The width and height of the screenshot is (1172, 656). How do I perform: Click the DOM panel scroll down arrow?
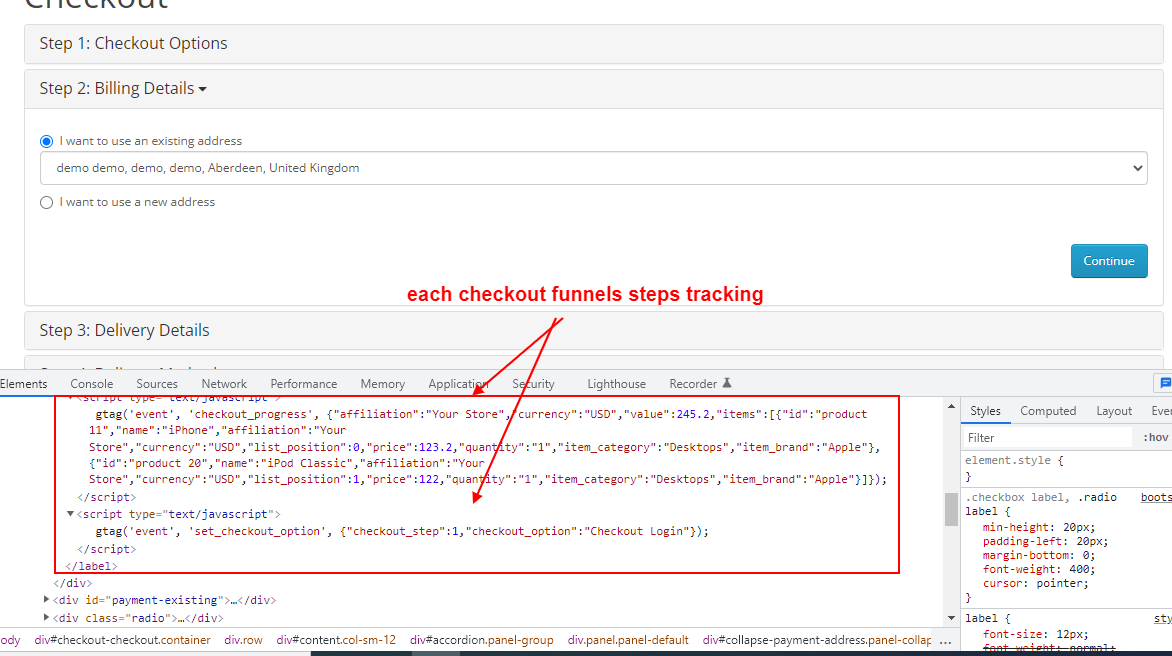tap(951, 618)
